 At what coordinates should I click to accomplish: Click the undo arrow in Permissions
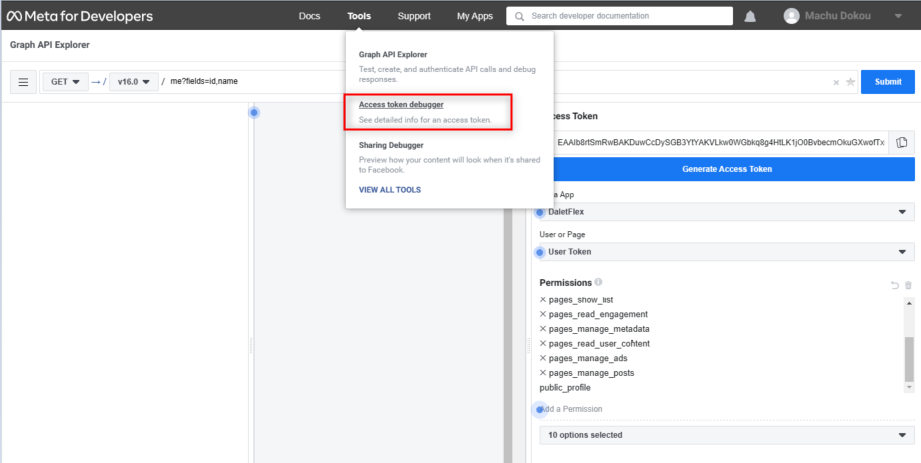tap(895, 285)
